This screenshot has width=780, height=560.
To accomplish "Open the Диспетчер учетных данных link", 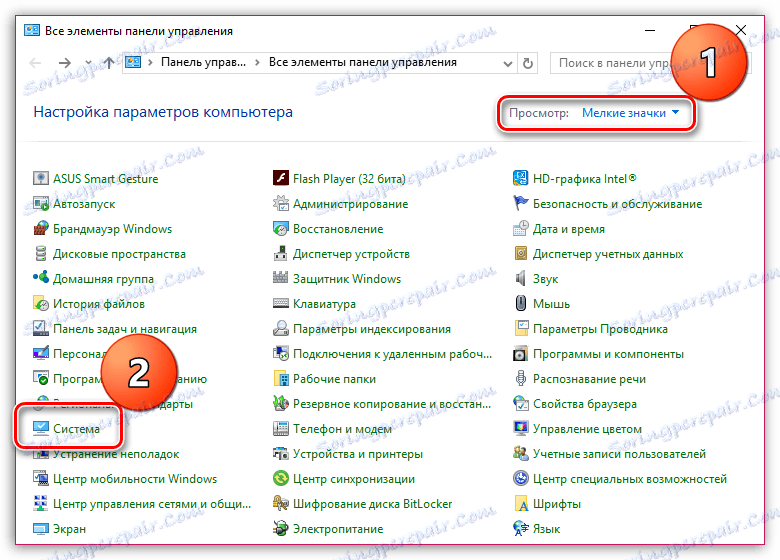I will coord(608,254).
